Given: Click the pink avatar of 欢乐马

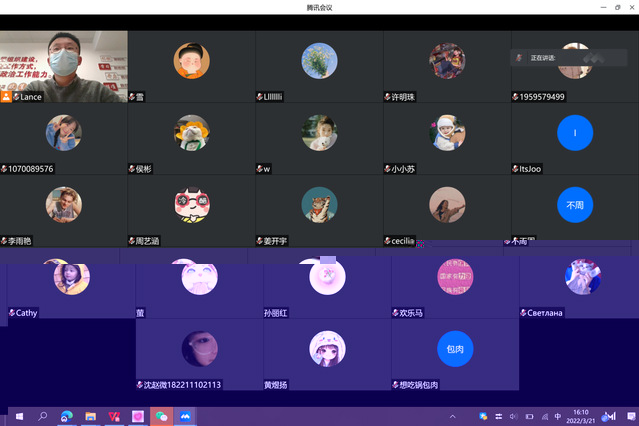Looking at the screenshot, I should [x=455, y=277].
